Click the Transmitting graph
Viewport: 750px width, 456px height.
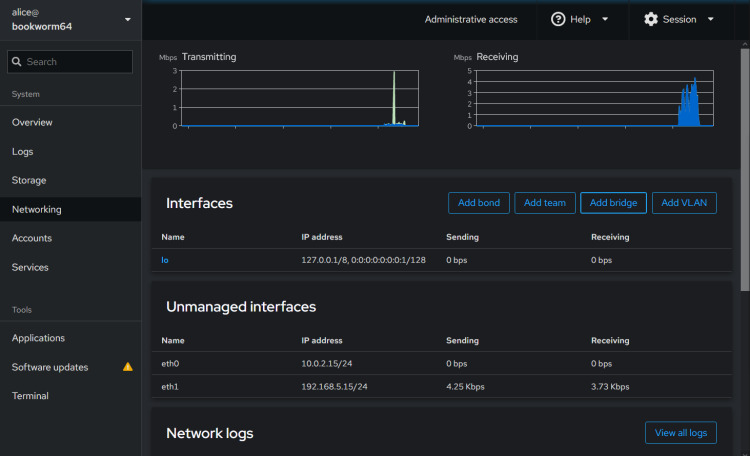point(299,99)
